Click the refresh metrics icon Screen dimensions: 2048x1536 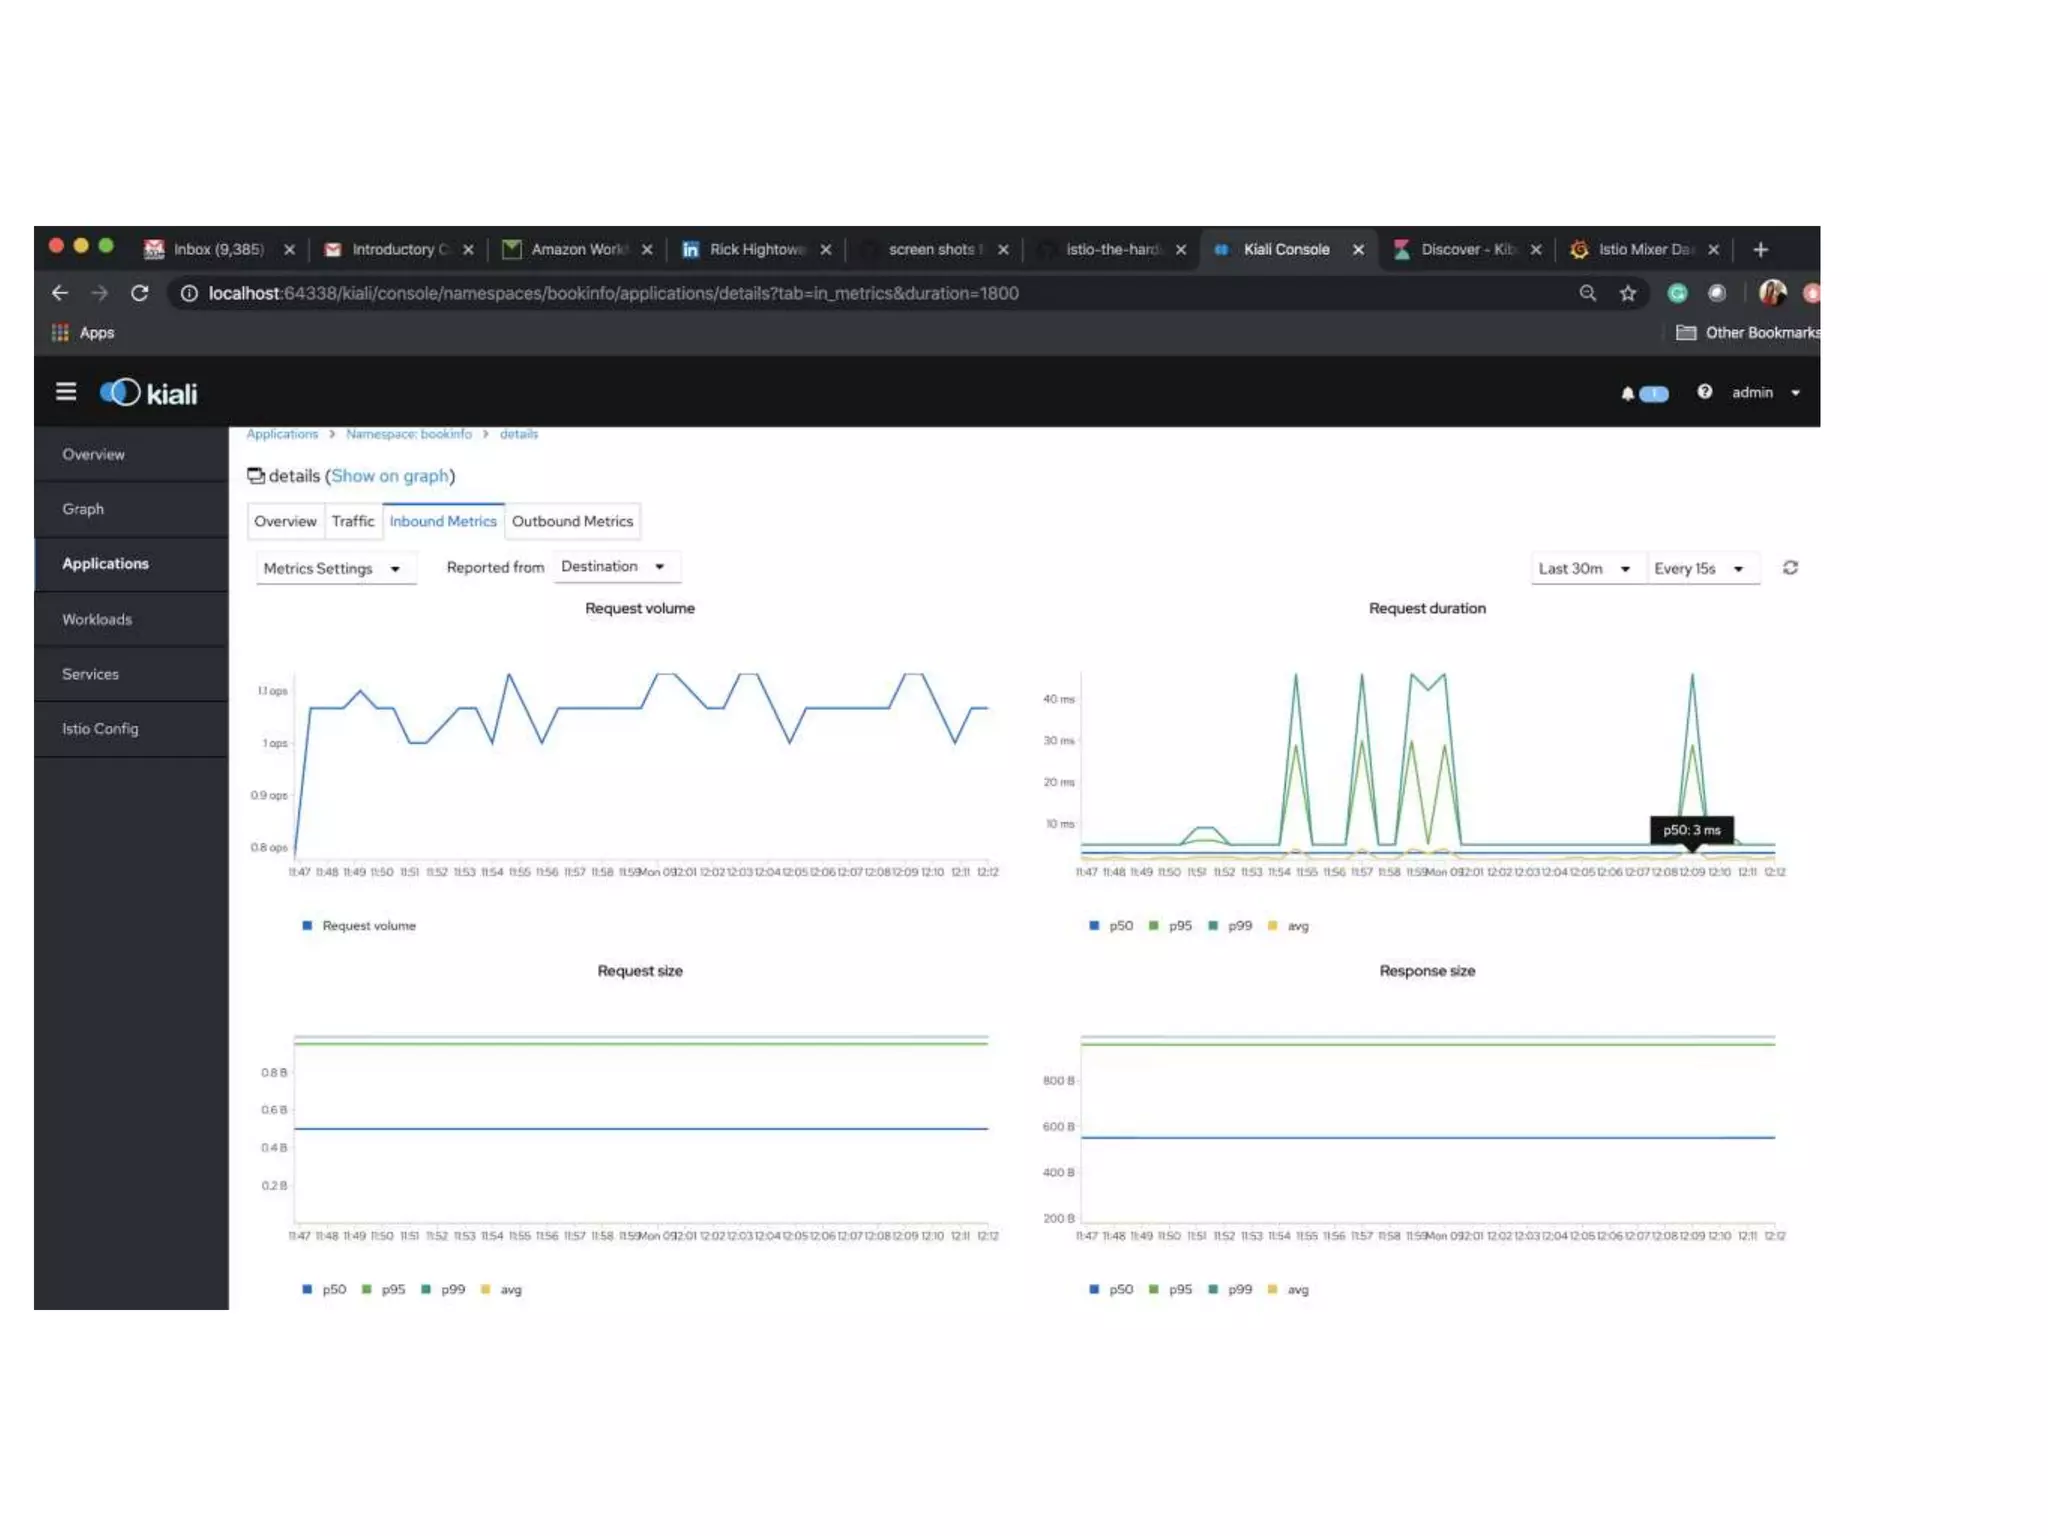click(x=1790, y=568)
